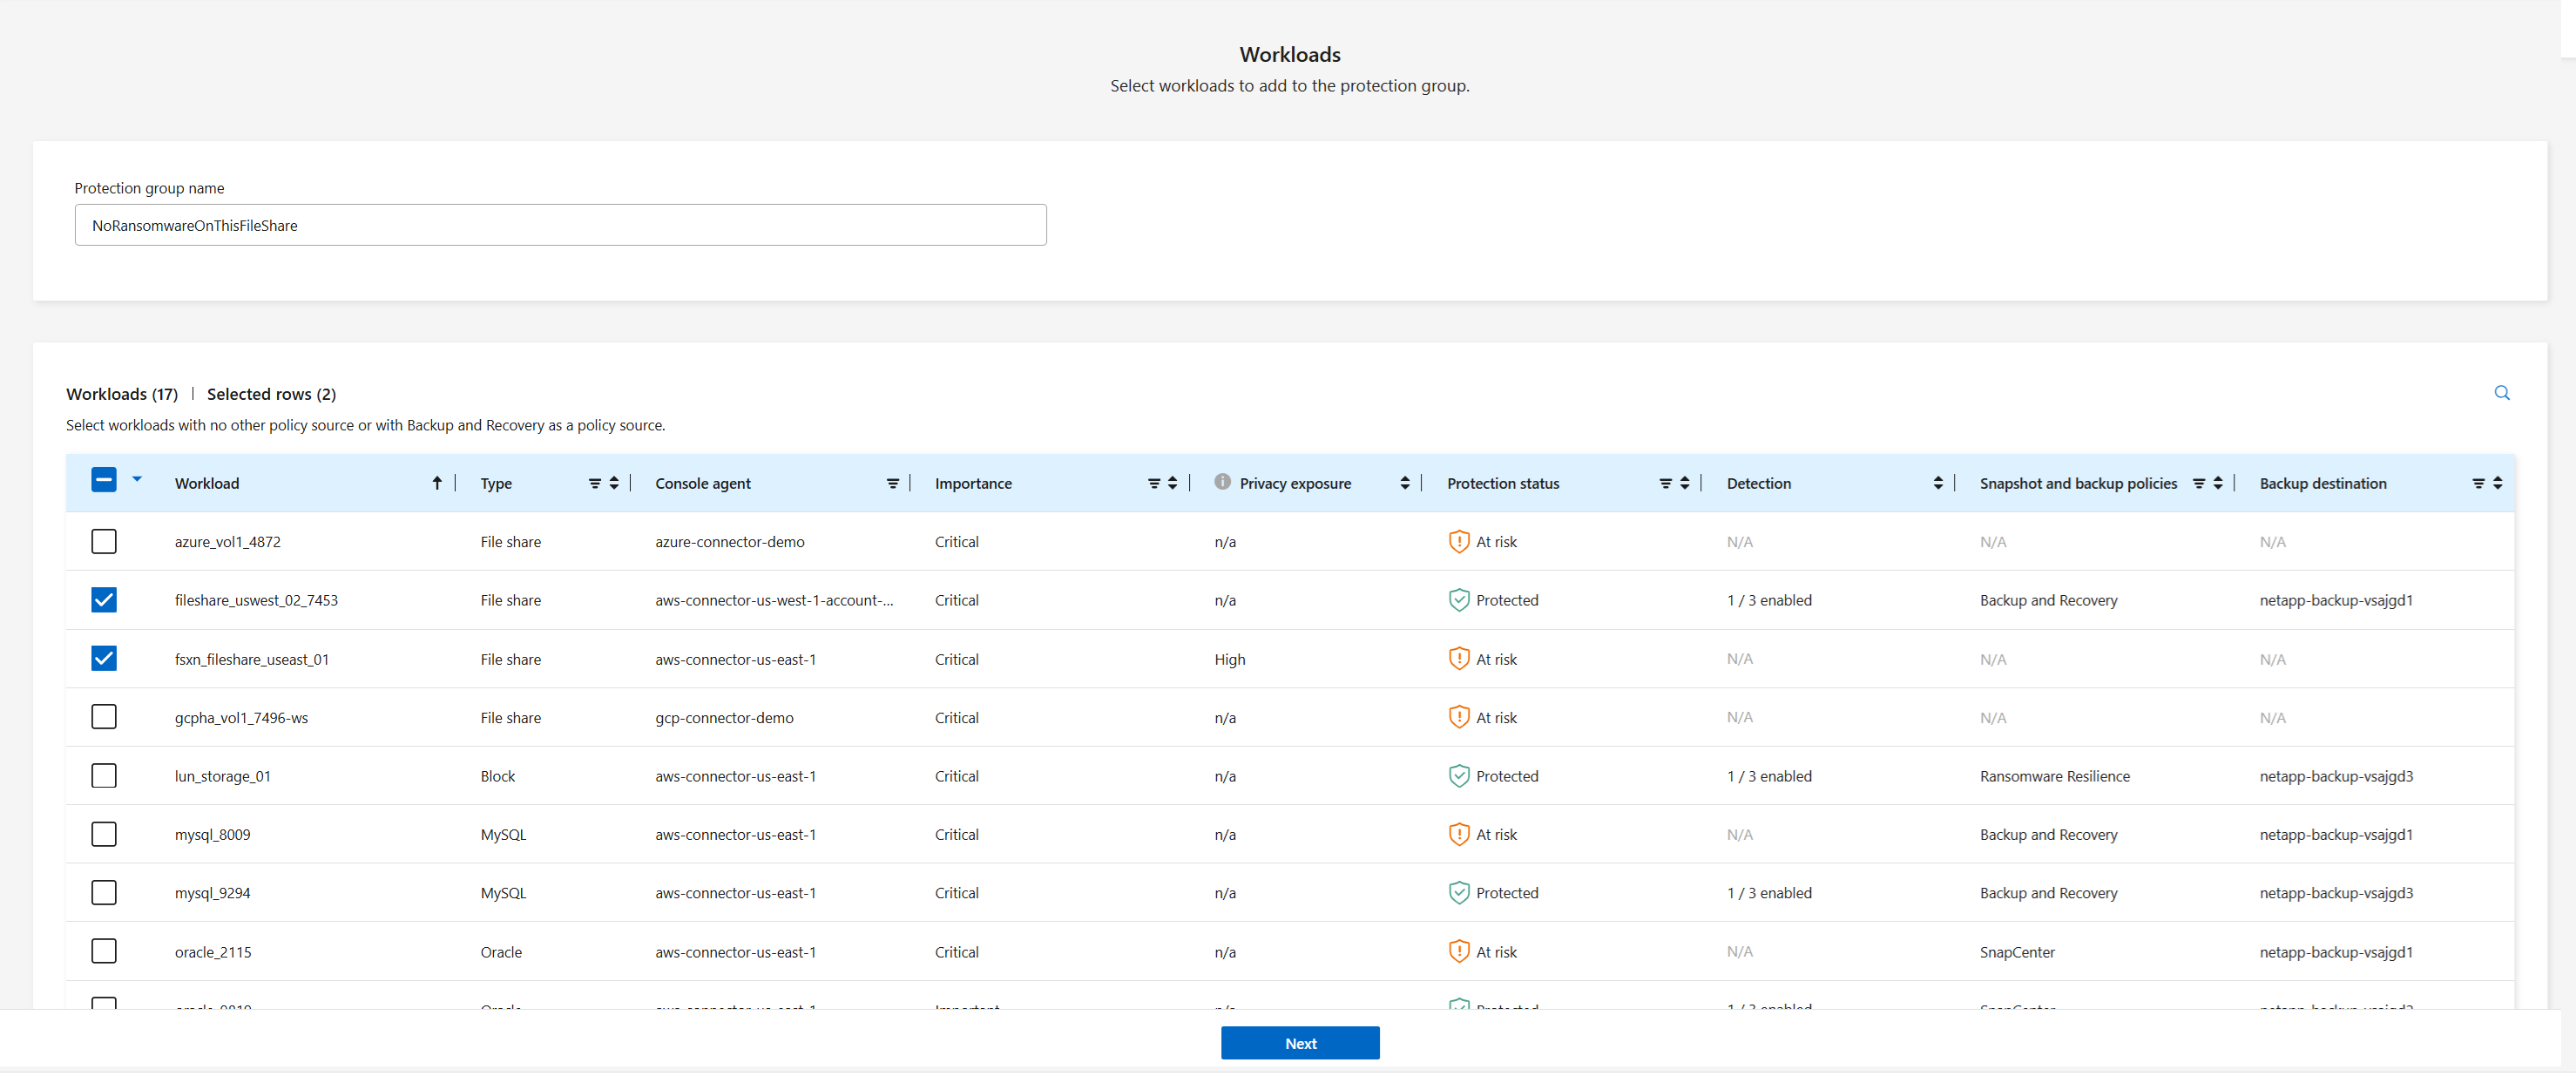Check the azure_vol1_4872 workload checkbox
The width and height of the screenshot is (2576, 1076).
(104, 542)
